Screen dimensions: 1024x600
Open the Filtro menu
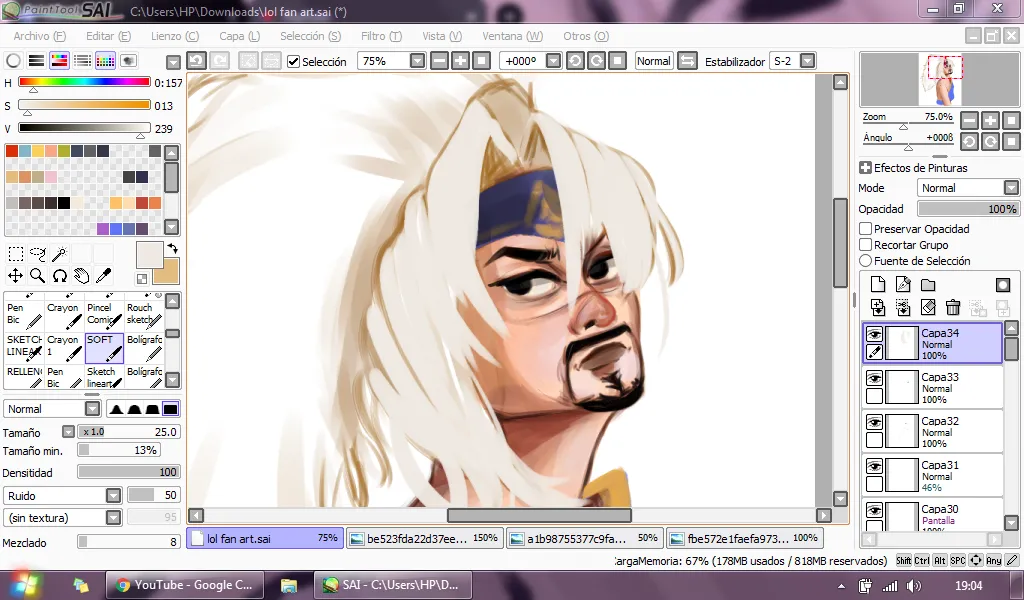tap(381, 36)
